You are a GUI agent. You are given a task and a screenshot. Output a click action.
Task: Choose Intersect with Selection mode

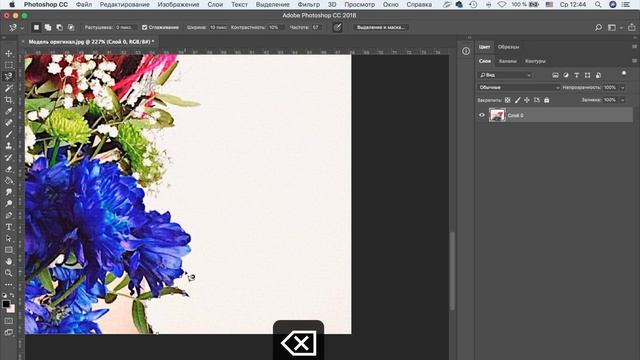pyautogui.click(x=71, y=27)
